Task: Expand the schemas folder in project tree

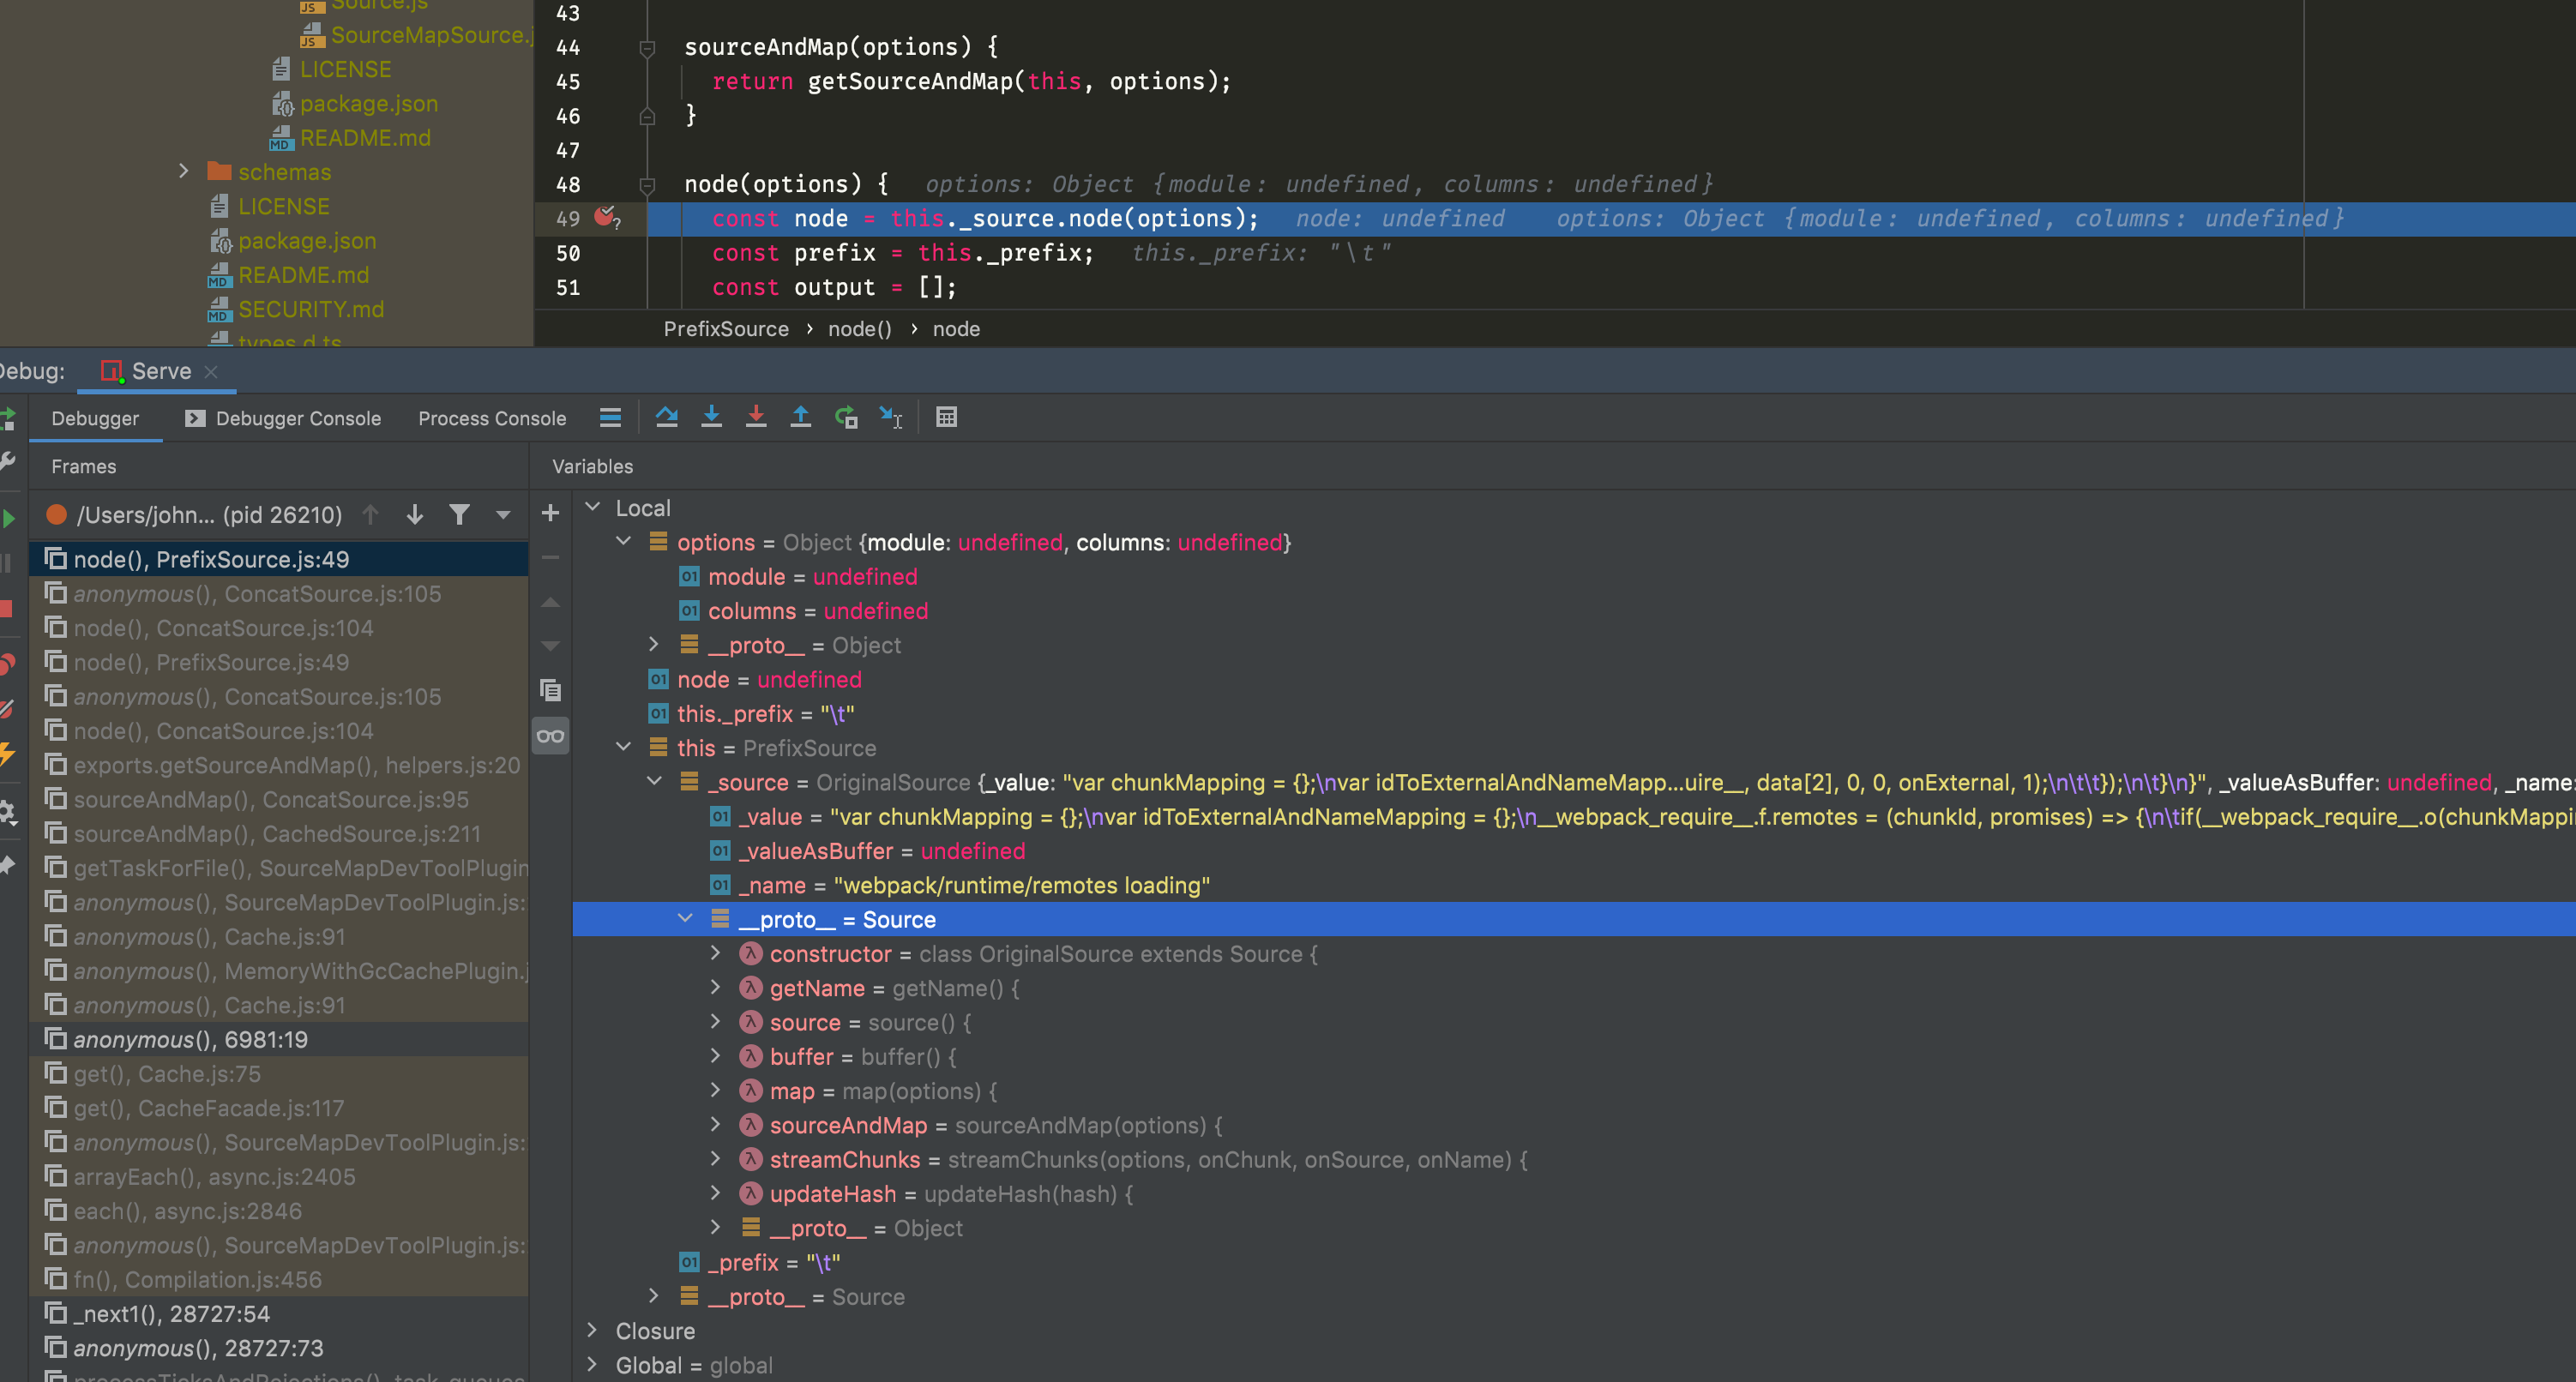Action: click(x=184, y=171)
